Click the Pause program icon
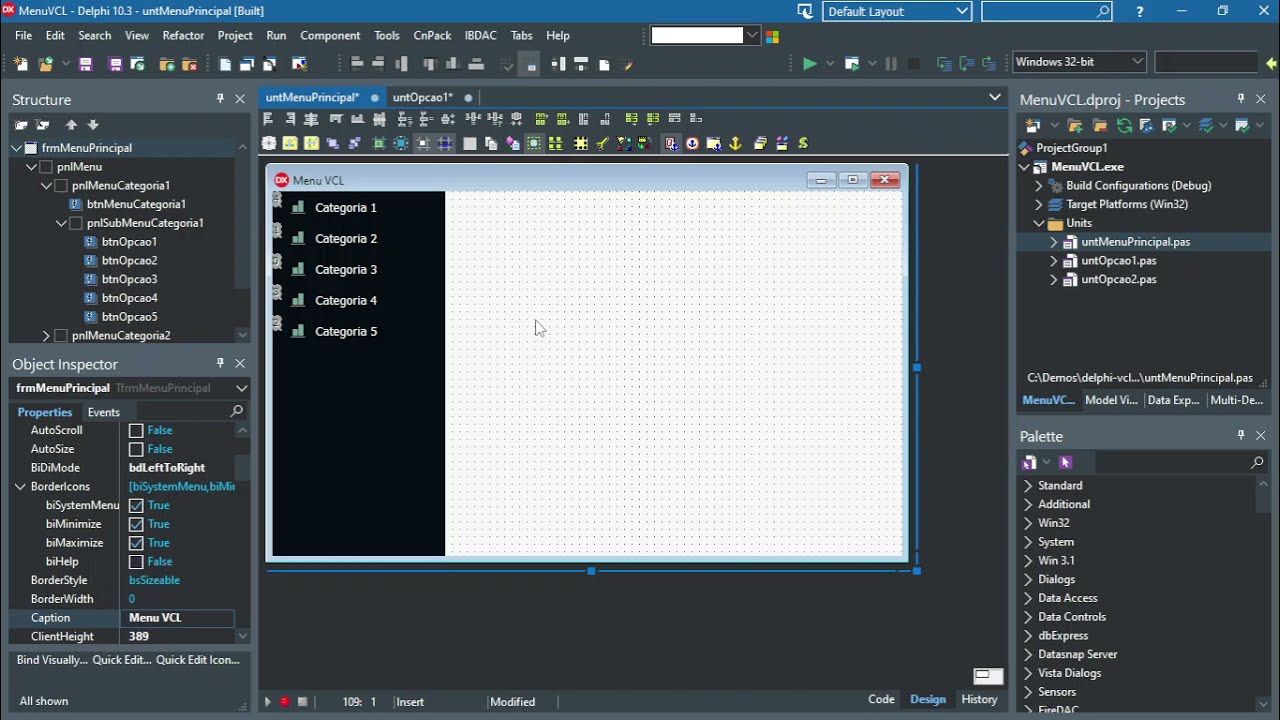 coord(891,63)
